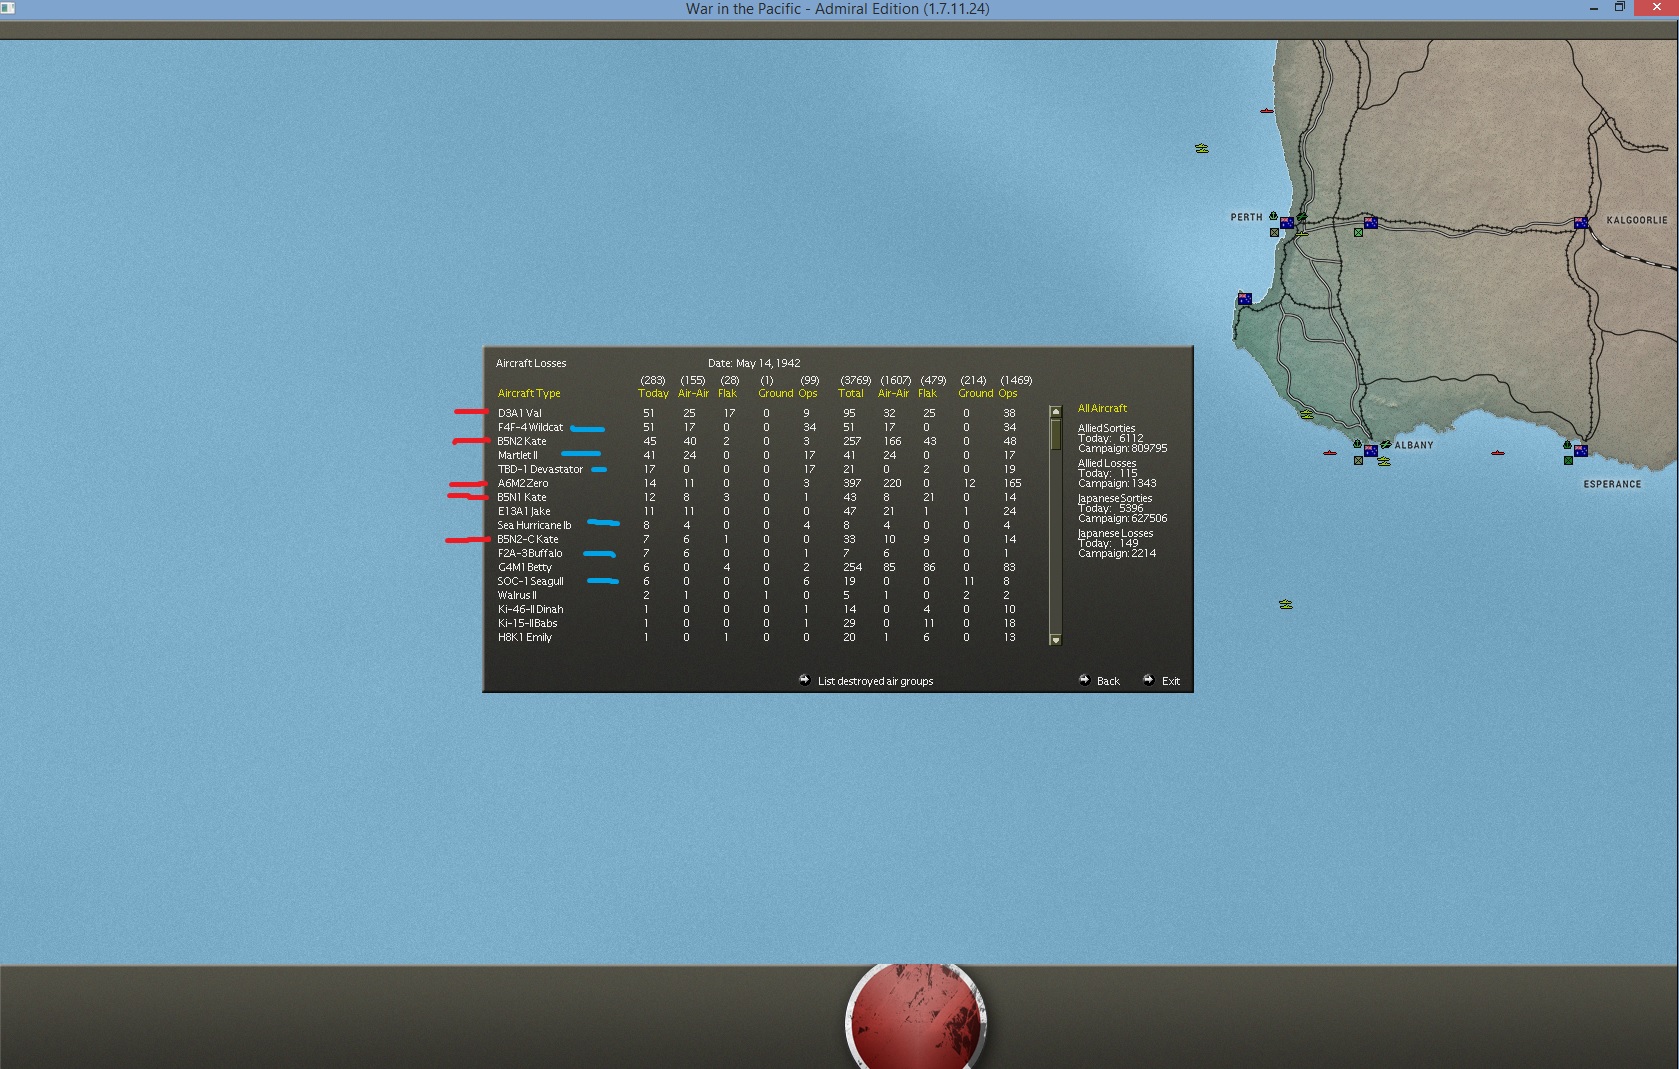Image resolution: width=1679 pixels, height=1069 pixels.
Task: Click the scrollbar down arrow in loss list
Action: [1055, 640]
